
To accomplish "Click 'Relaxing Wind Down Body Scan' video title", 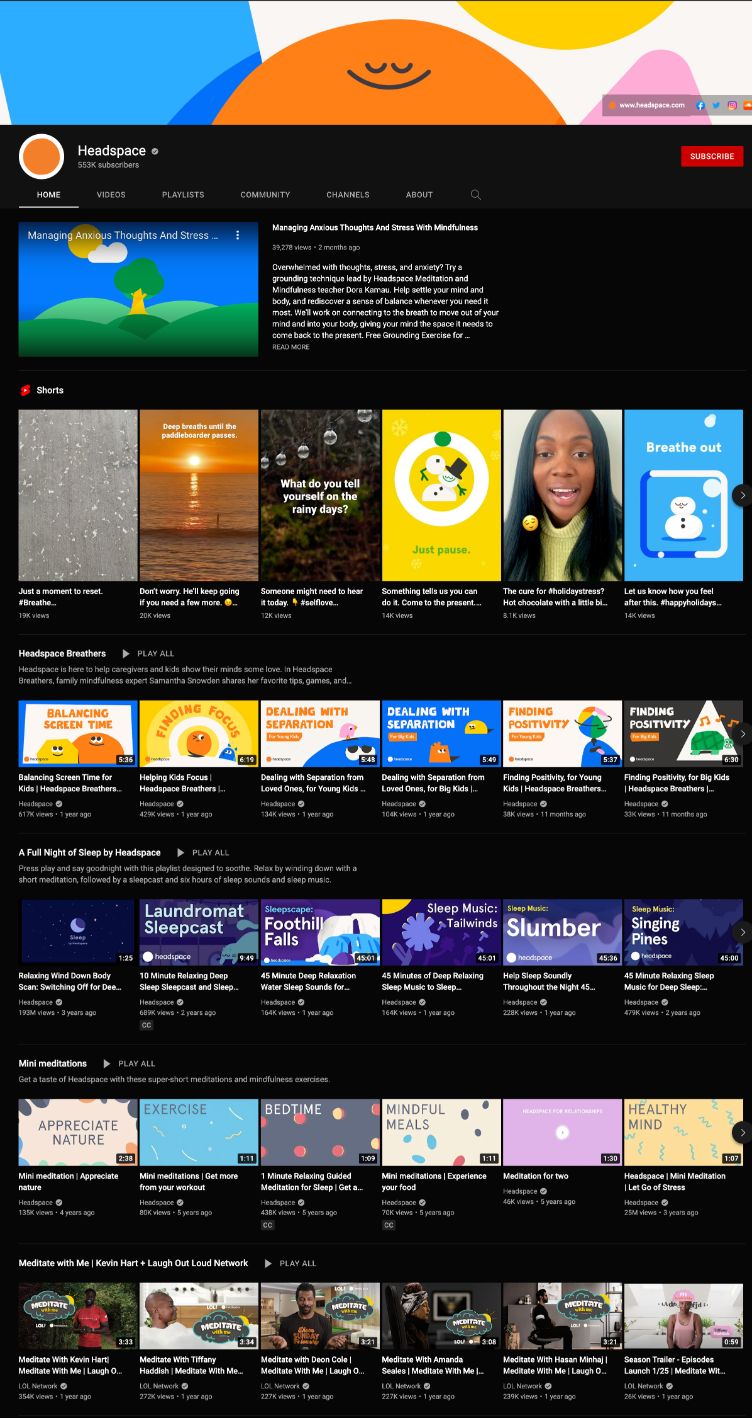I will (70, 982).
